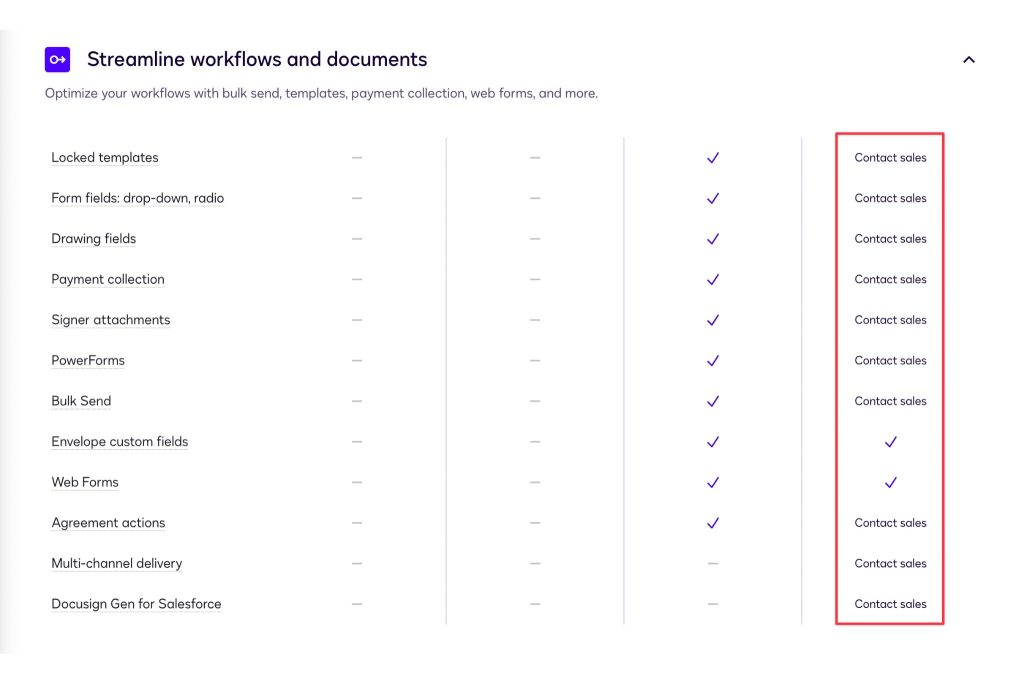Viewport: 1024px width, 683px height.
Task: Click the last-column checkmark for Web Forms
Action: tap(891, 482)
